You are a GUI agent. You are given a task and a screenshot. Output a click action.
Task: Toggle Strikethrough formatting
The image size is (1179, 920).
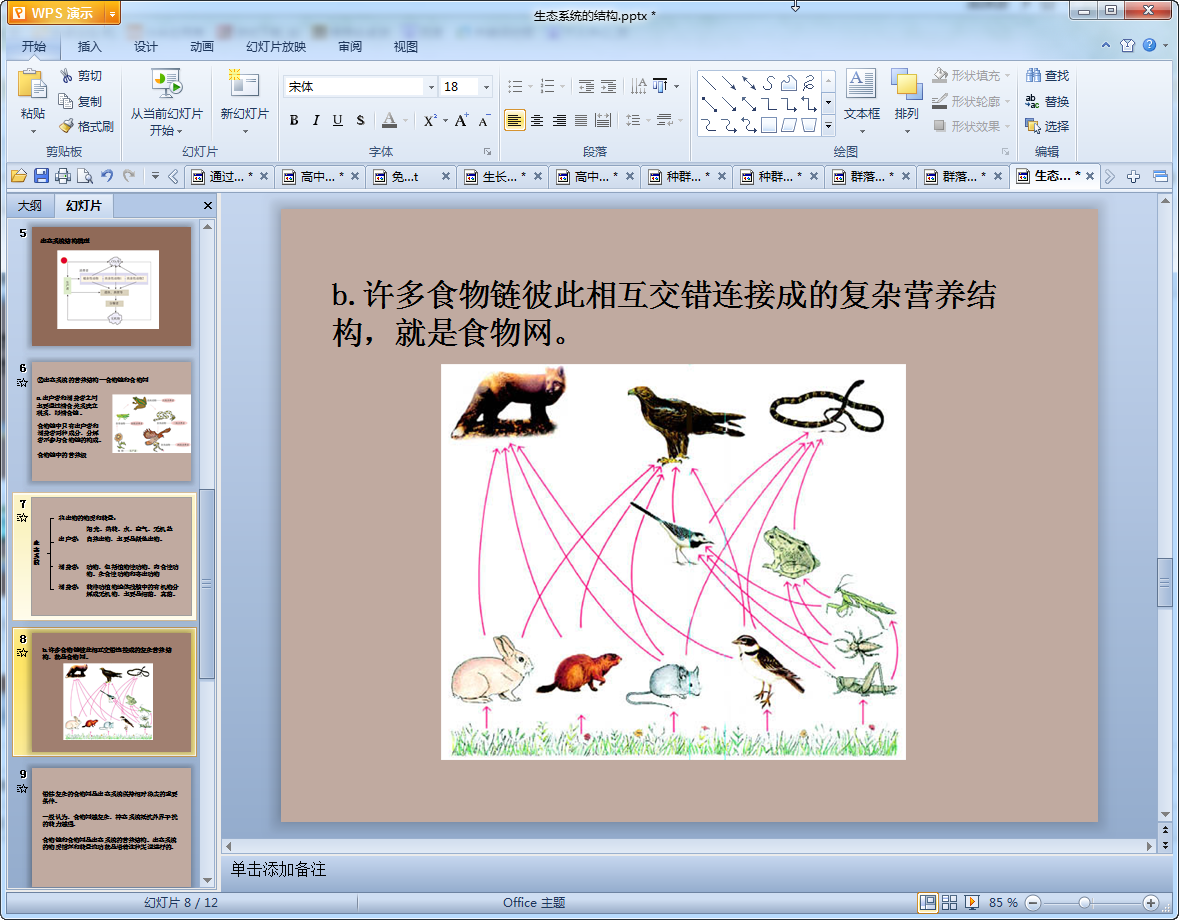coord(360,120)
